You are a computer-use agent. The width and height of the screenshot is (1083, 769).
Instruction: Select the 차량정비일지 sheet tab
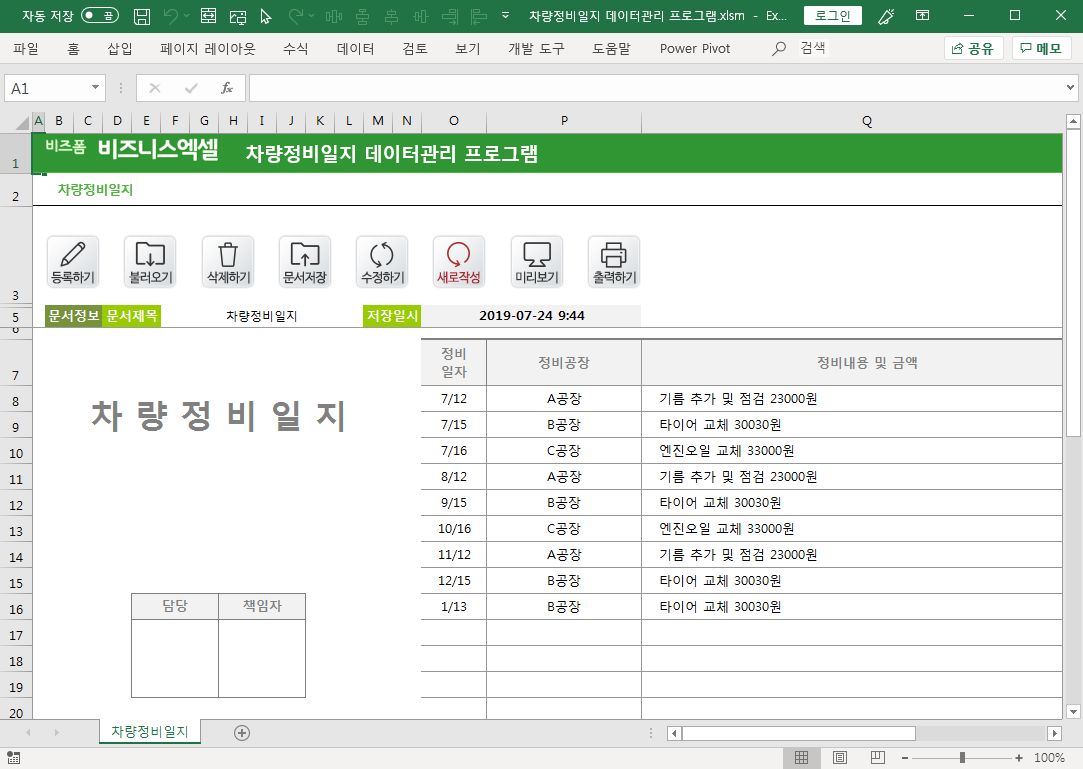(x=150, y=732)
